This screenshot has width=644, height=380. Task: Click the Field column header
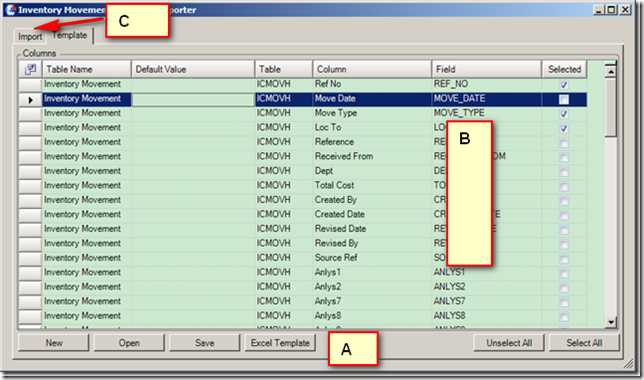487,69
